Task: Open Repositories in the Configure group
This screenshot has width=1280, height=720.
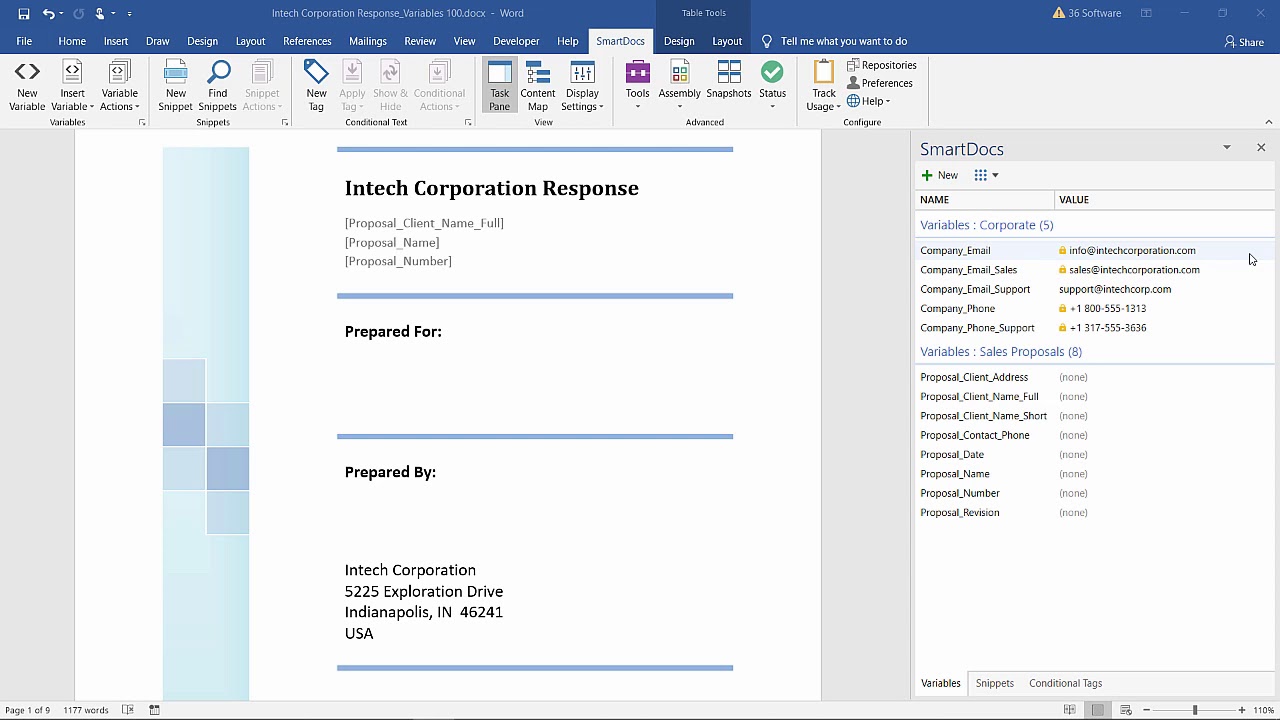Action: pyautogui.click(x=882, y=65)
